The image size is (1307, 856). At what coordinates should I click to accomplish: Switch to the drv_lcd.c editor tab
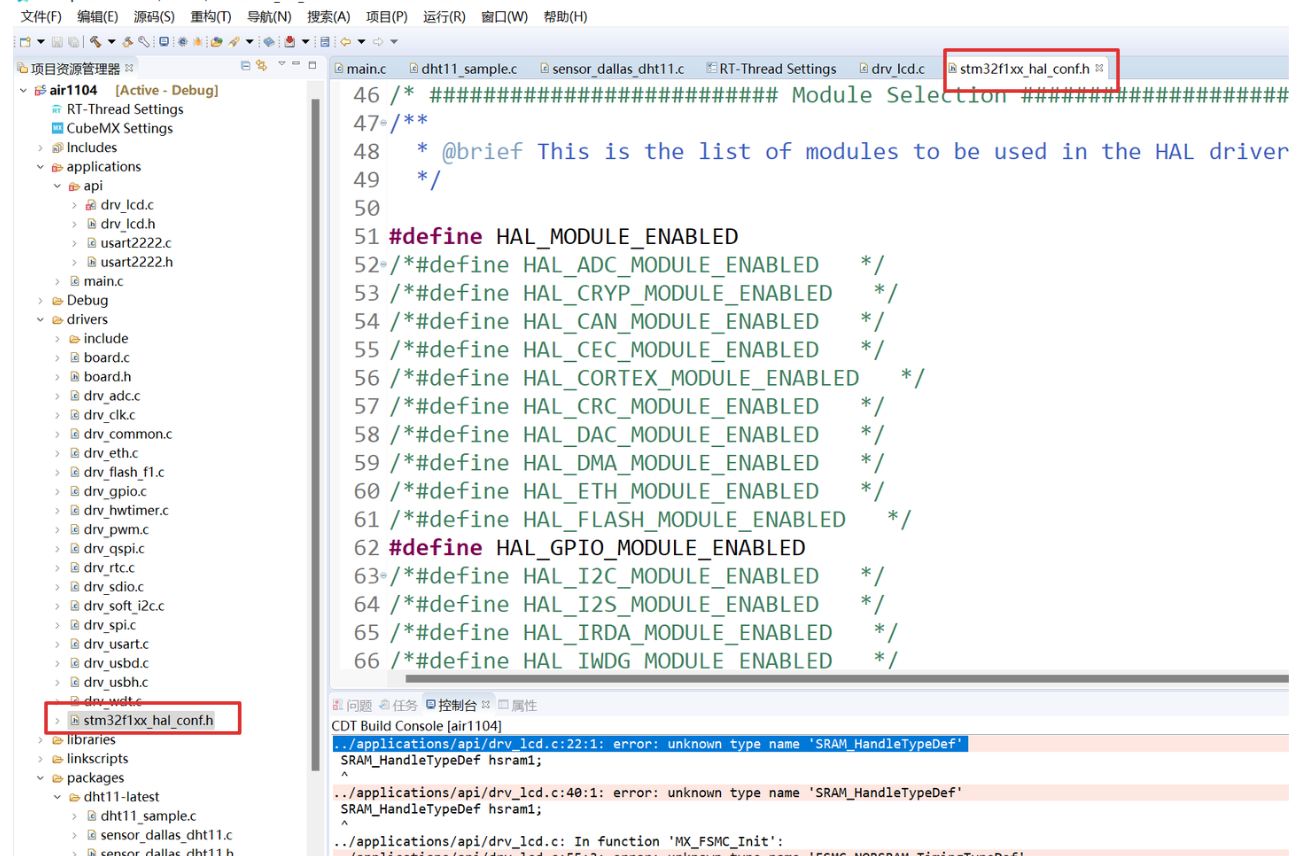pyautogui.click(x=891, y=69)
